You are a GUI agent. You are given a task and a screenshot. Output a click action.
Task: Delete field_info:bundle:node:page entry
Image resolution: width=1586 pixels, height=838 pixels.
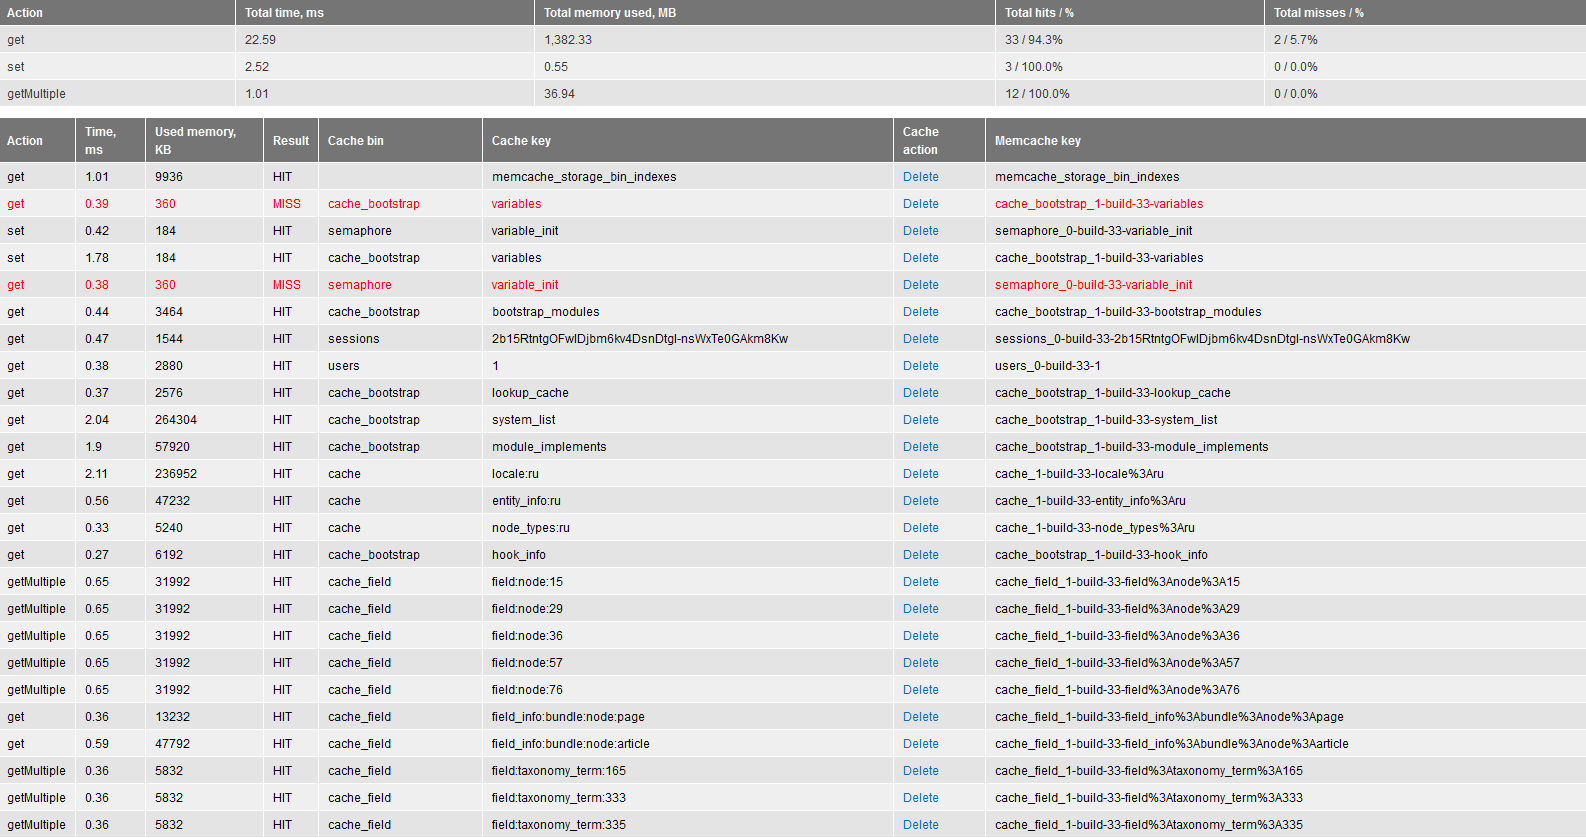tap(920, 717)
